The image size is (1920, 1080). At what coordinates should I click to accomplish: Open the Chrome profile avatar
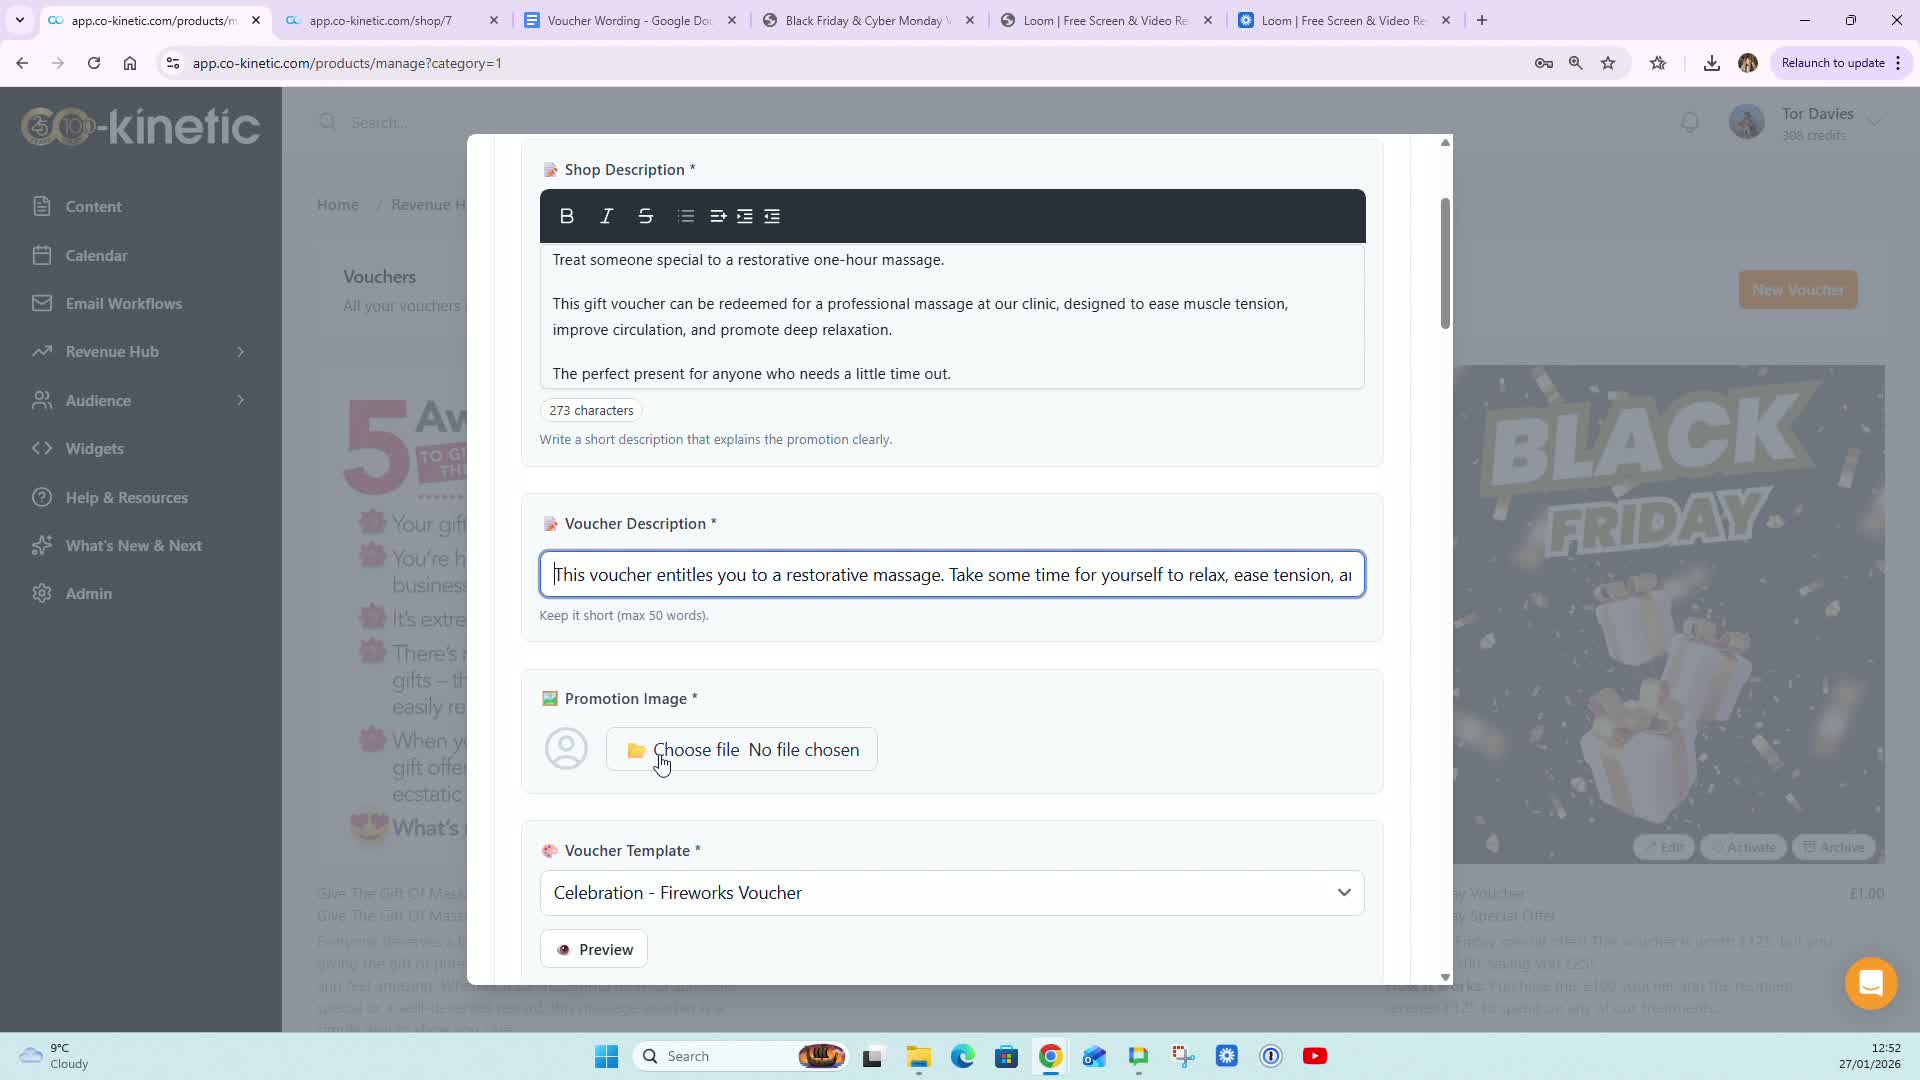1748,63
